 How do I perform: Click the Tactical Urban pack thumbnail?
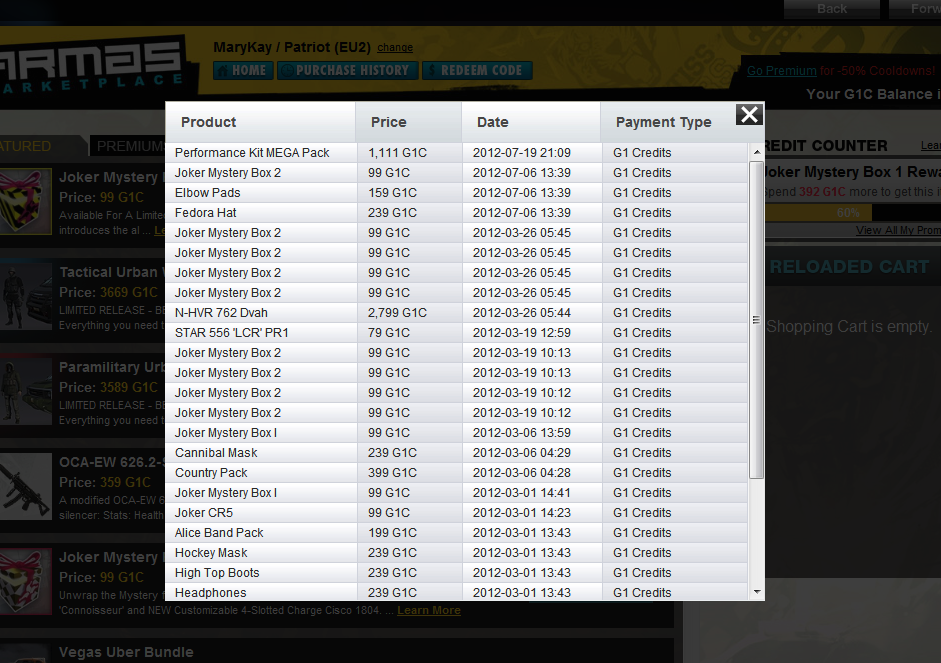point(26,296)
